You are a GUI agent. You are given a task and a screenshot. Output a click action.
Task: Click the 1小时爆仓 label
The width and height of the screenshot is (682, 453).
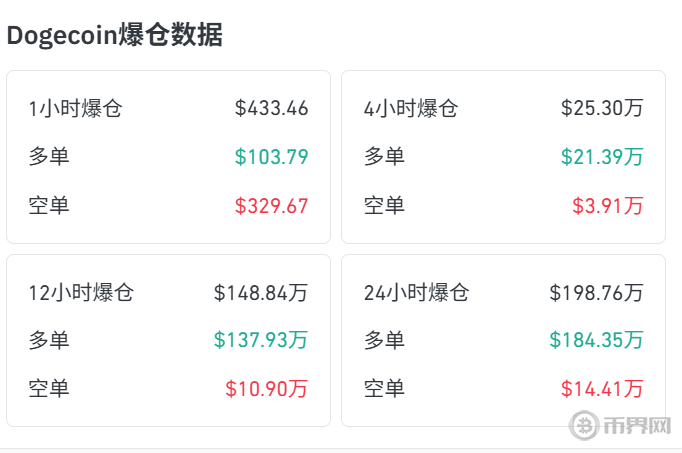(x=75, y=108)
